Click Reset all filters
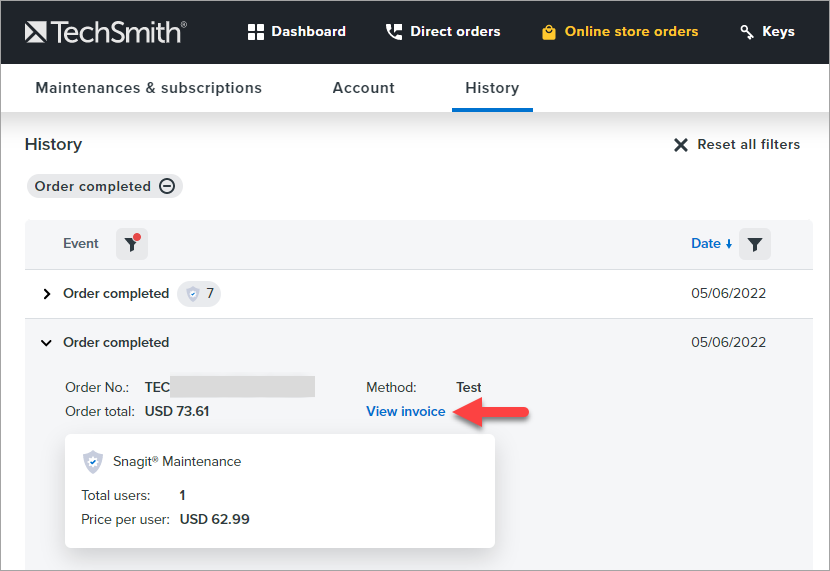 737,145
